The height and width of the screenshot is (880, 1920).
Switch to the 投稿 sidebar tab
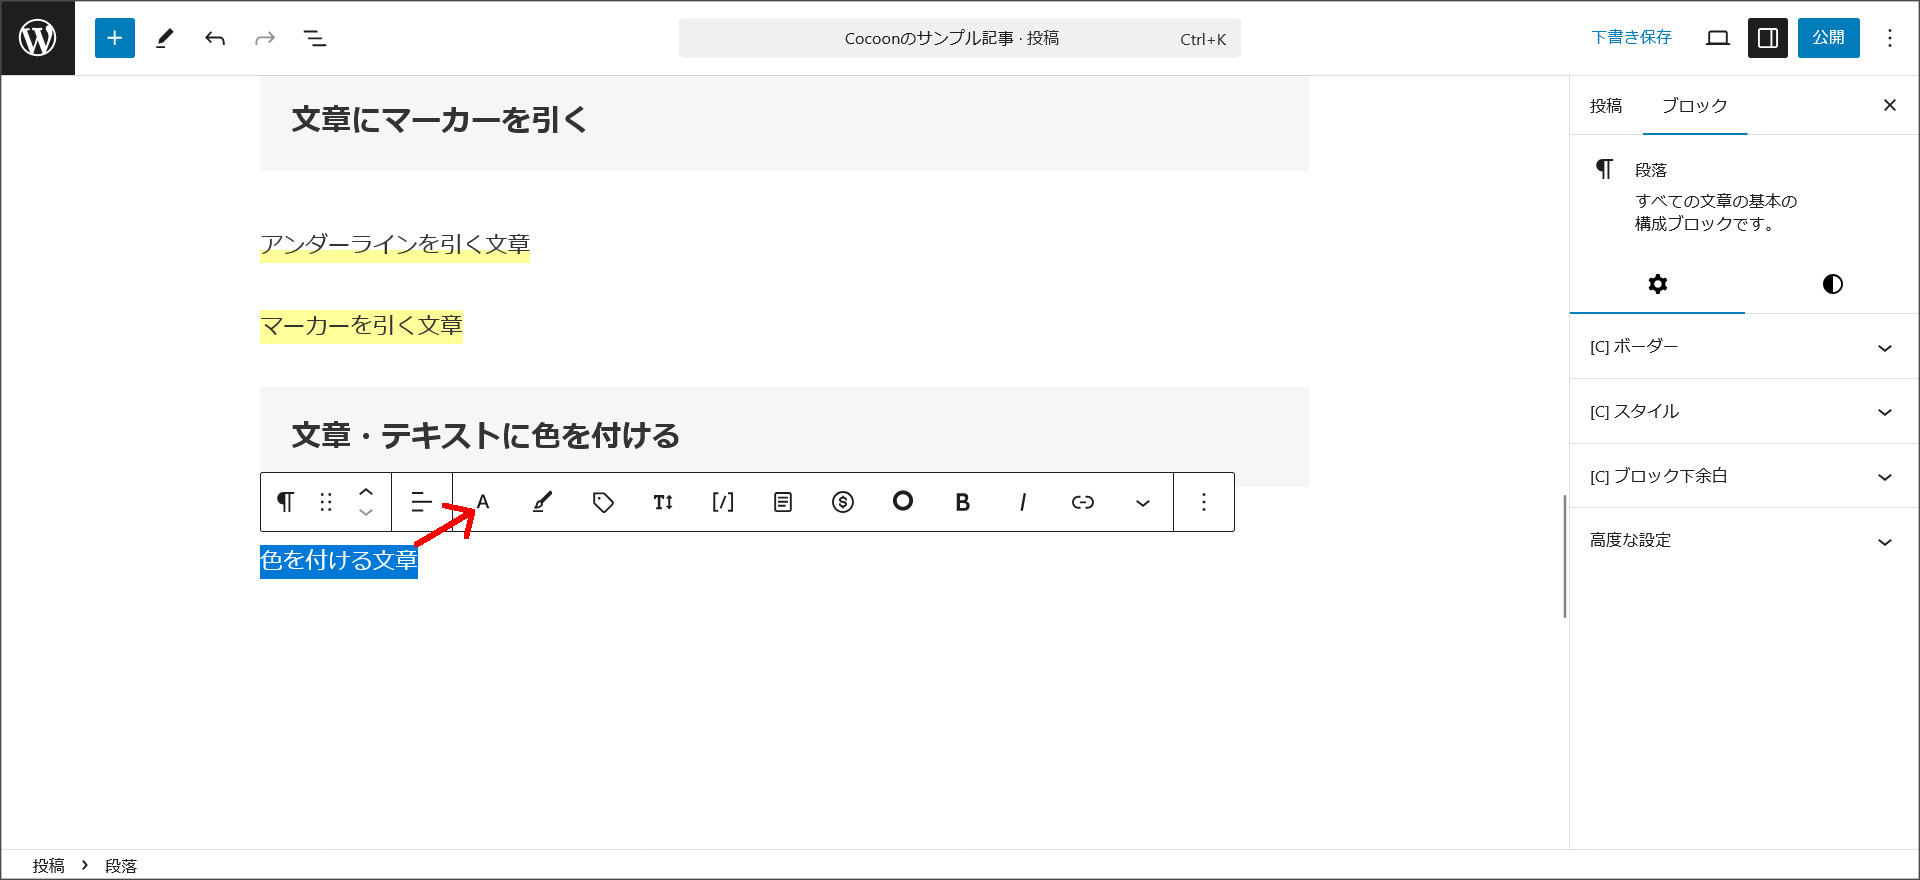pyautogui.click(x=1606, y=106)
